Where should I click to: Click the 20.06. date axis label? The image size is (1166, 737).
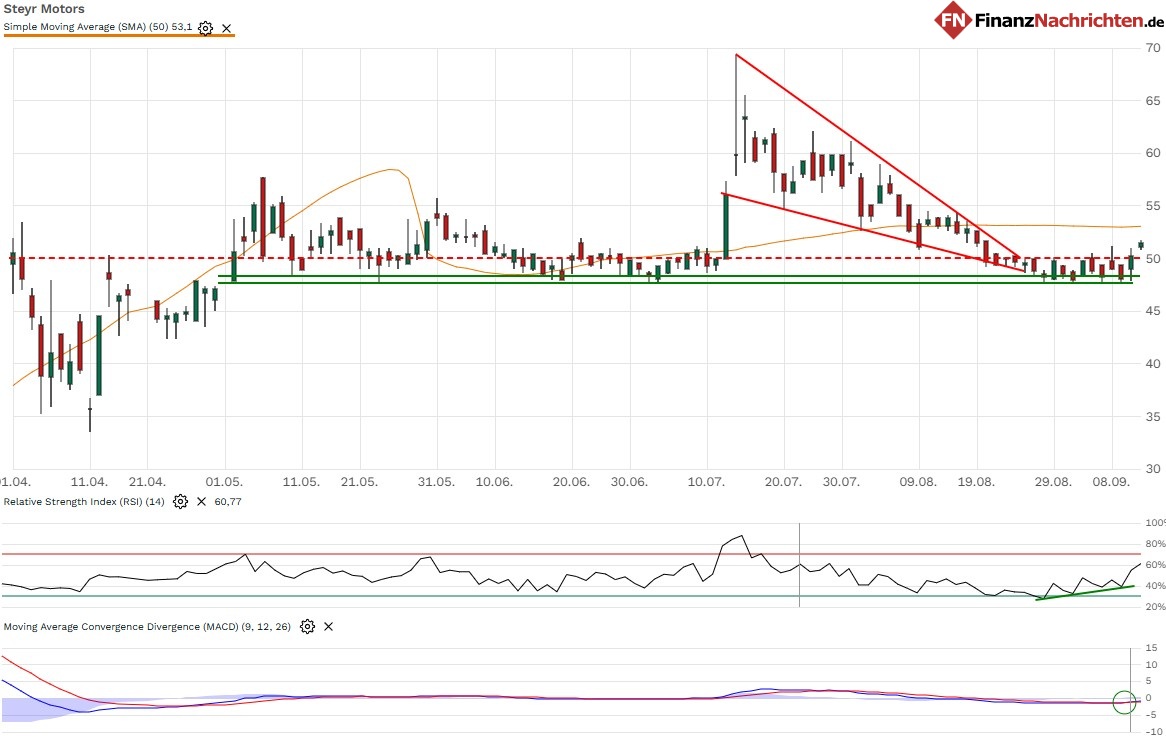pyautogui.click(x=571, y=481)
